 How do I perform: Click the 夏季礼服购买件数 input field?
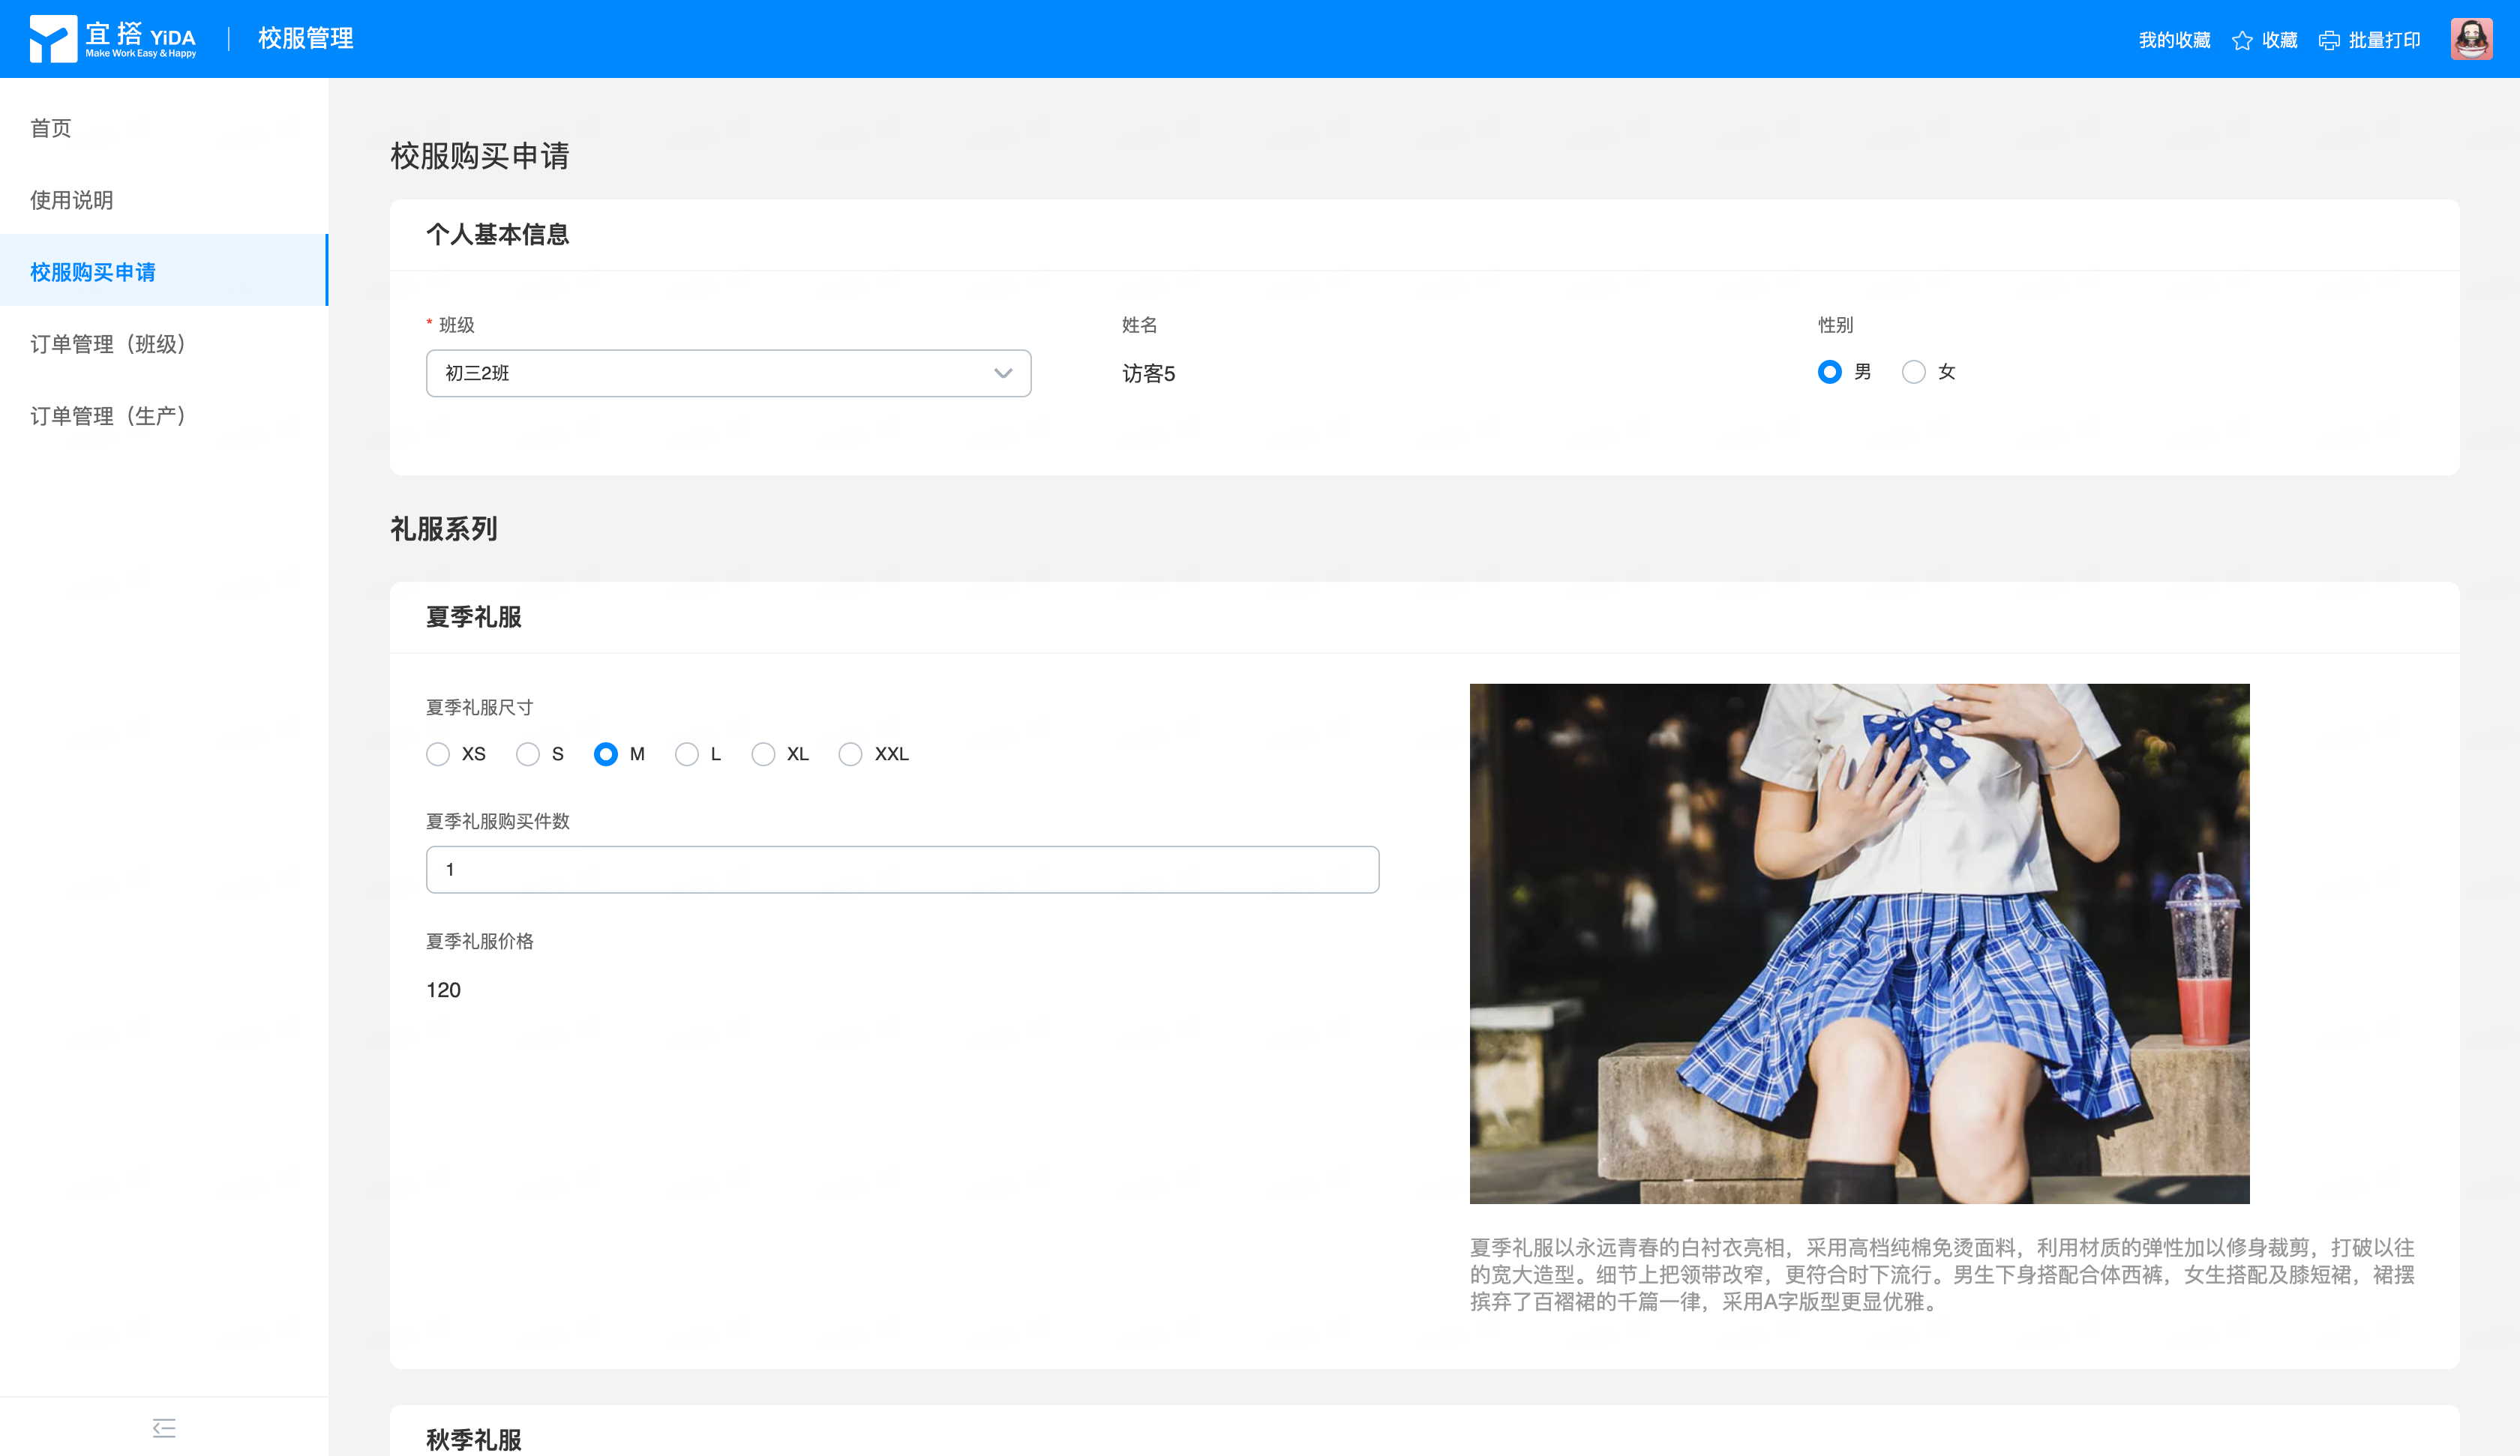[x=902, y=869]
